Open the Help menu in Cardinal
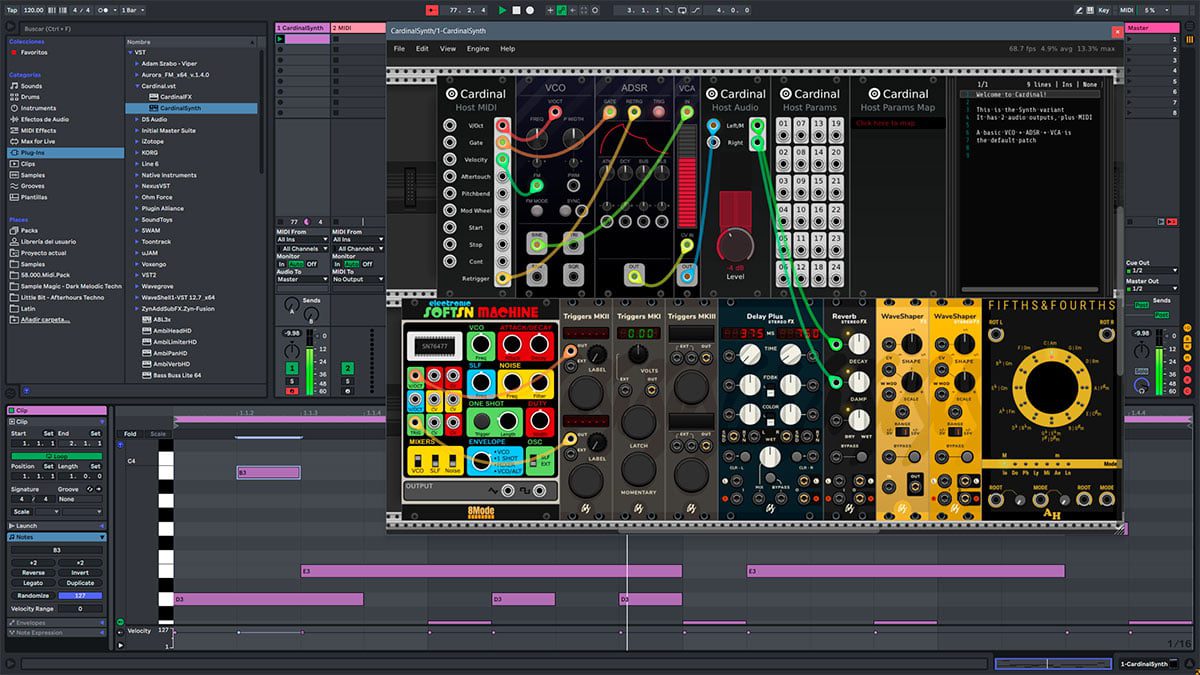1200x675 pixels. 507,48
